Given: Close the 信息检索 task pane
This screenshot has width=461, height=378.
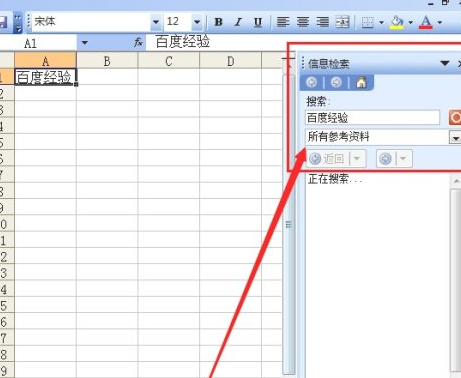Looking at the screenshot, I should pos(459,63).
